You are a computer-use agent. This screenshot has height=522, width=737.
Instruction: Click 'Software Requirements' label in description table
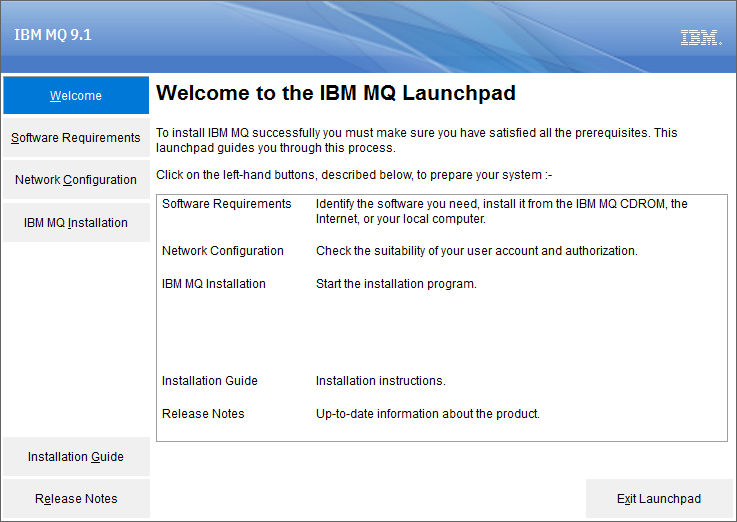(x=227, y=203)
